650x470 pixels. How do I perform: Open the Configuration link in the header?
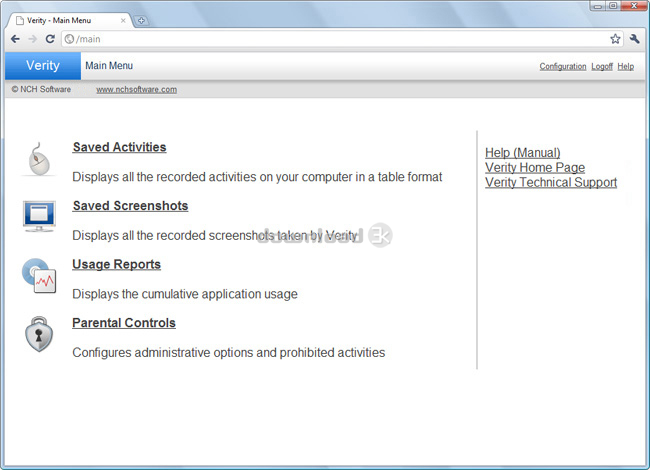click(x=563, y=66)
